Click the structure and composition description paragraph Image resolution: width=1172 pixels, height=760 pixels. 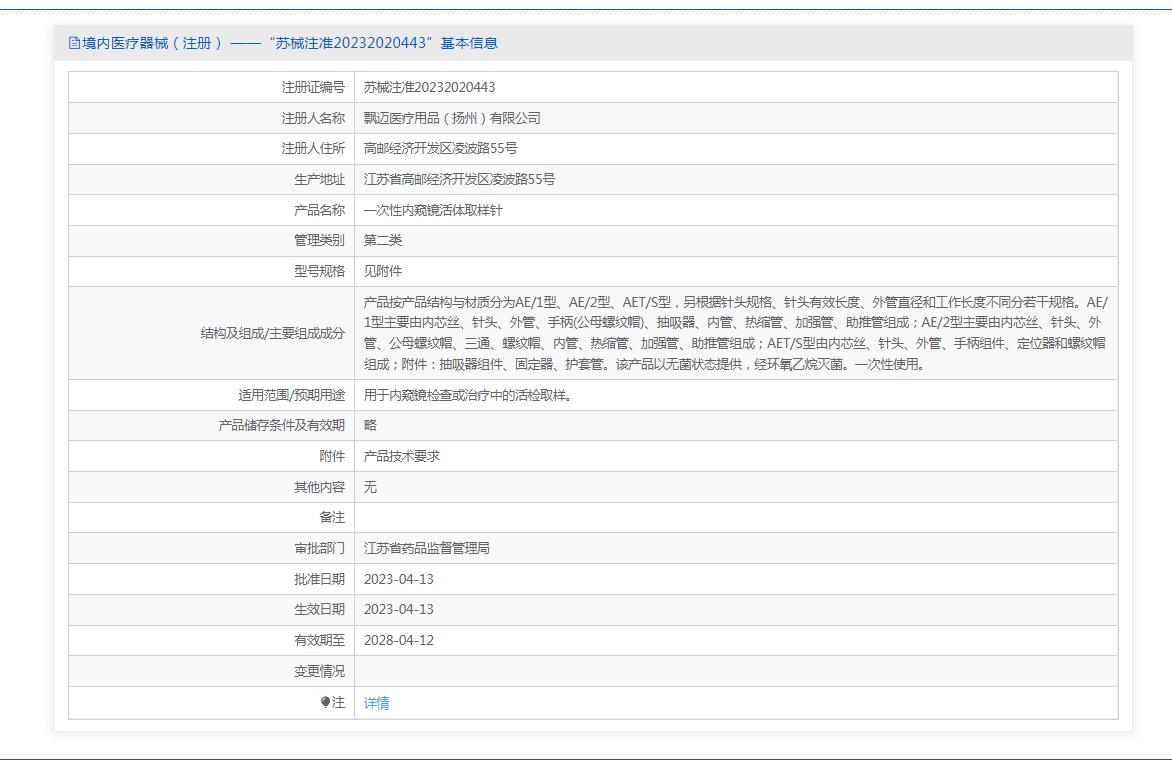735,333
